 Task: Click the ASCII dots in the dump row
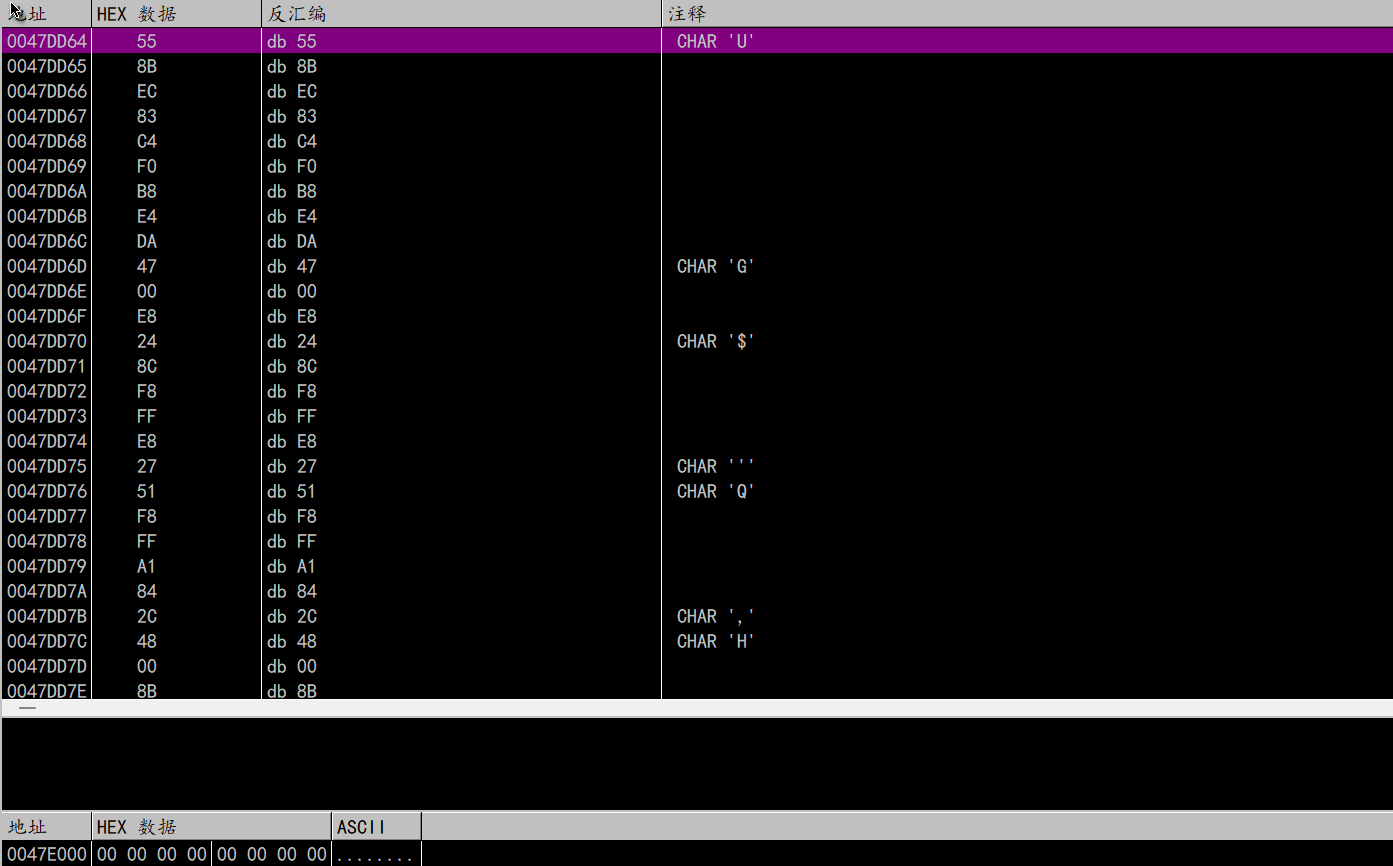click(375, 854)
